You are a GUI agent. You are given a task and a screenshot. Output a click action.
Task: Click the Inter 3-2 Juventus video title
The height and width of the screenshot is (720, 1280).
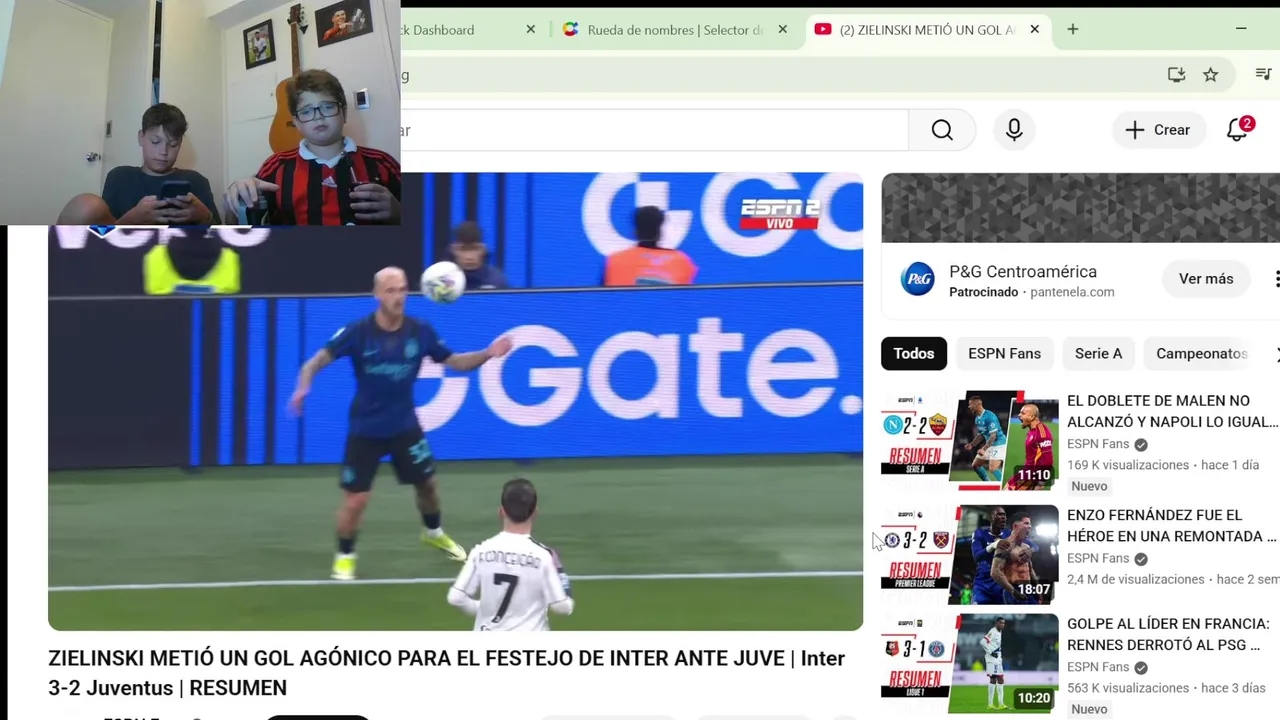[x=447, y=673]
